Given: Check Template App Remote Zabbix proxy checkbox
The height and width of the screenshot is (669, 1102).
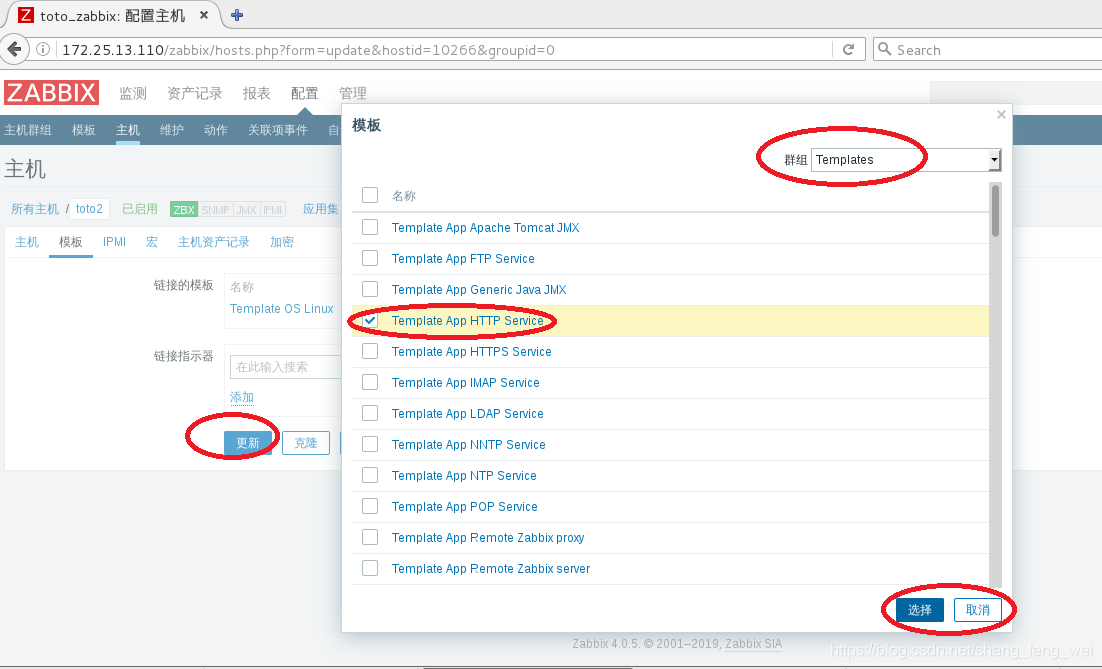Looking at the screenshot, I should pos(370,537).
